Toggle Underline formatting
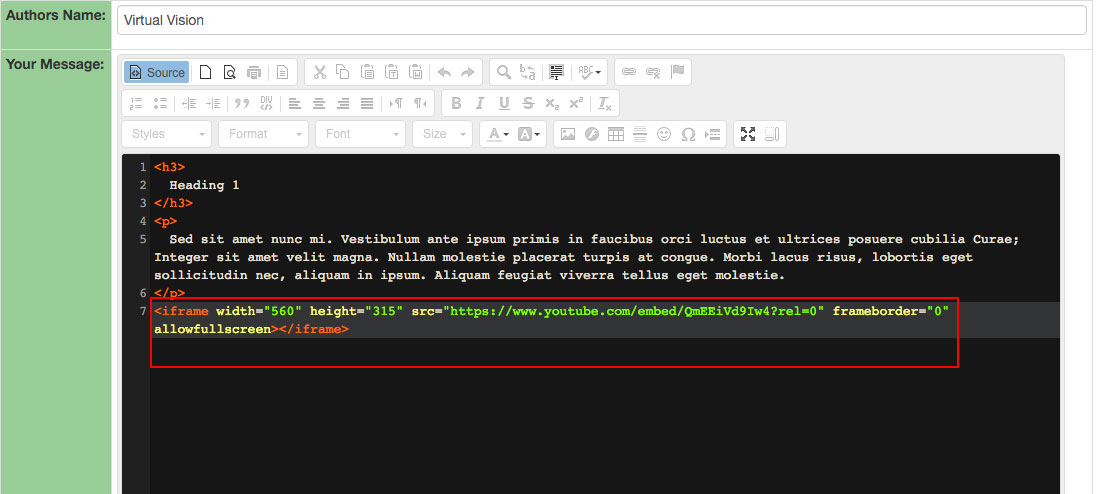 [504, 103]
